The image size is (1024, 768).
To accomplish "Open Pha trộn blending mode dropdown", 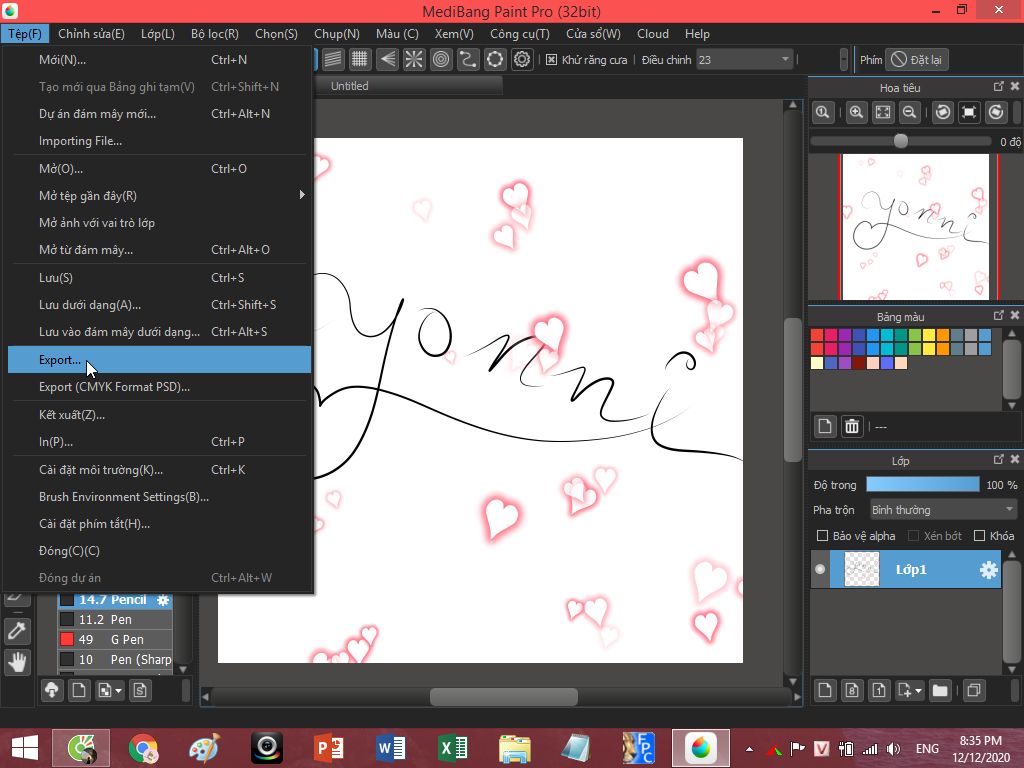I will tap(943, 509).
